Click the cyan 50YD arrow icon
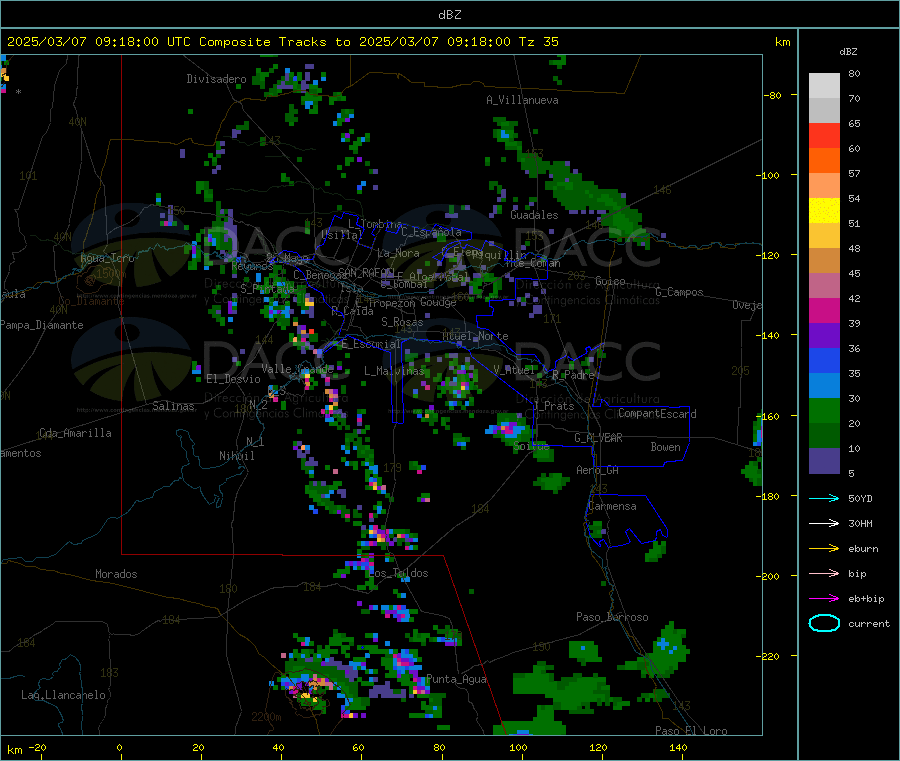Image resolution: width=900 pixels, height=761 pixels. click(x=824, y=498)
